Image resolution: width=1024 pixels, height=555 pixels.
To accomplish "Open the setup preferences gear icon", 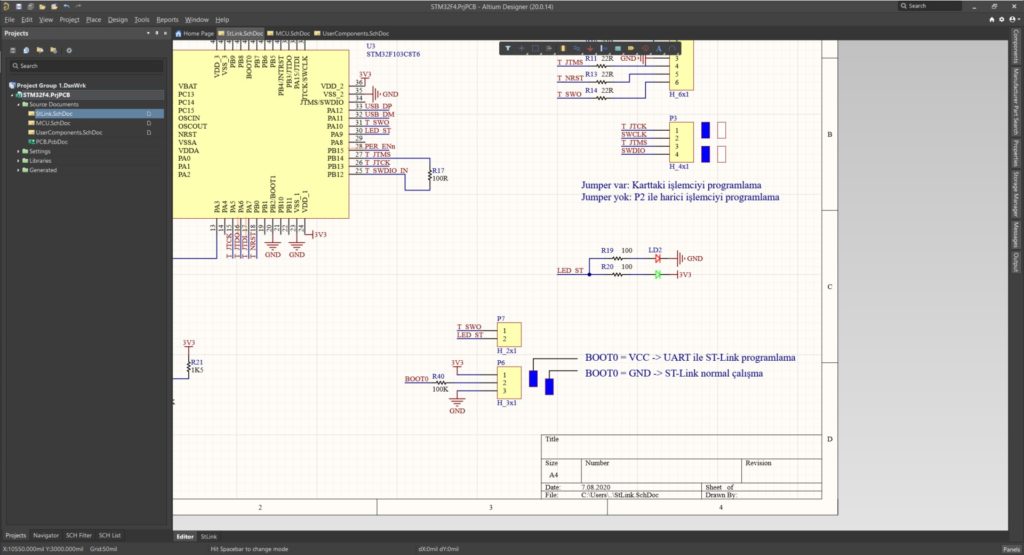I will [x=1002, y=20].
